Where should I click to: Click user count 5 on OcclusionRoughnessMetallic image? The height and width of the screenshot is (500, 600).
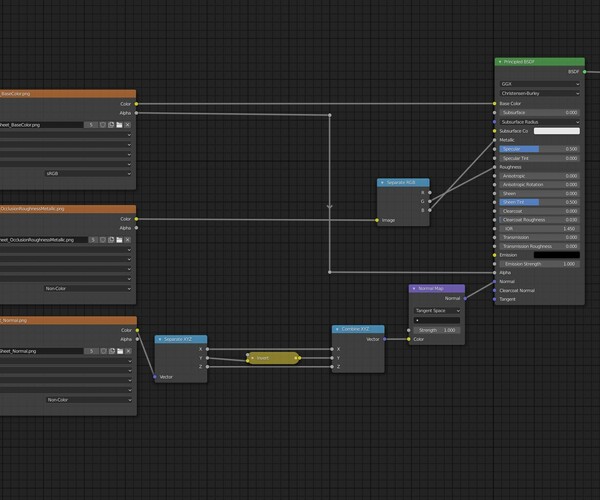tap(93, 240)
